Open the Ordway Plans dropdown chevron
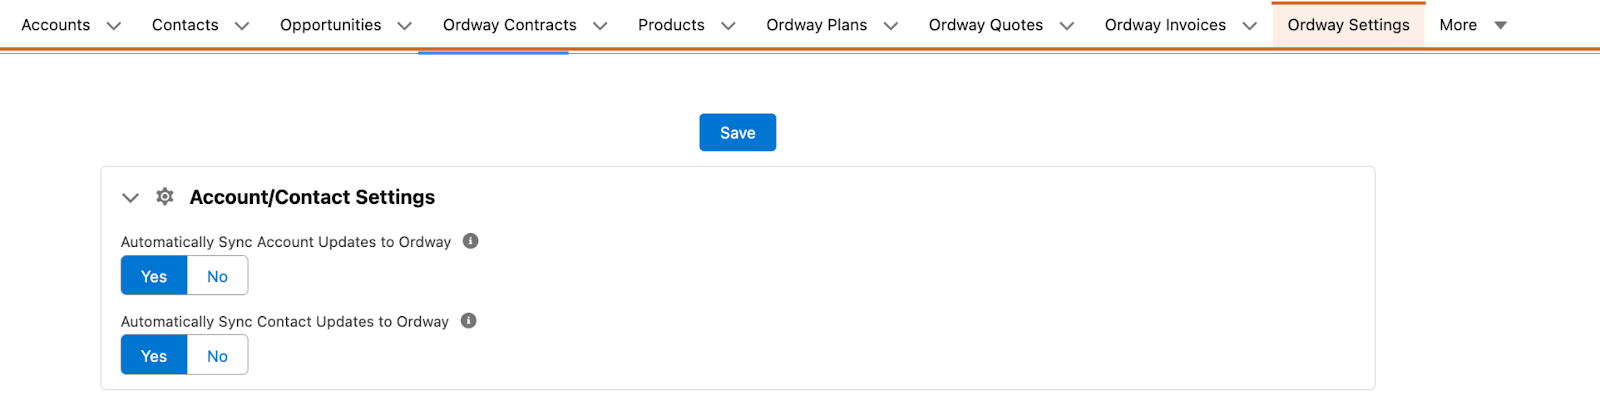1600x398 pixels. pos(891,26)
